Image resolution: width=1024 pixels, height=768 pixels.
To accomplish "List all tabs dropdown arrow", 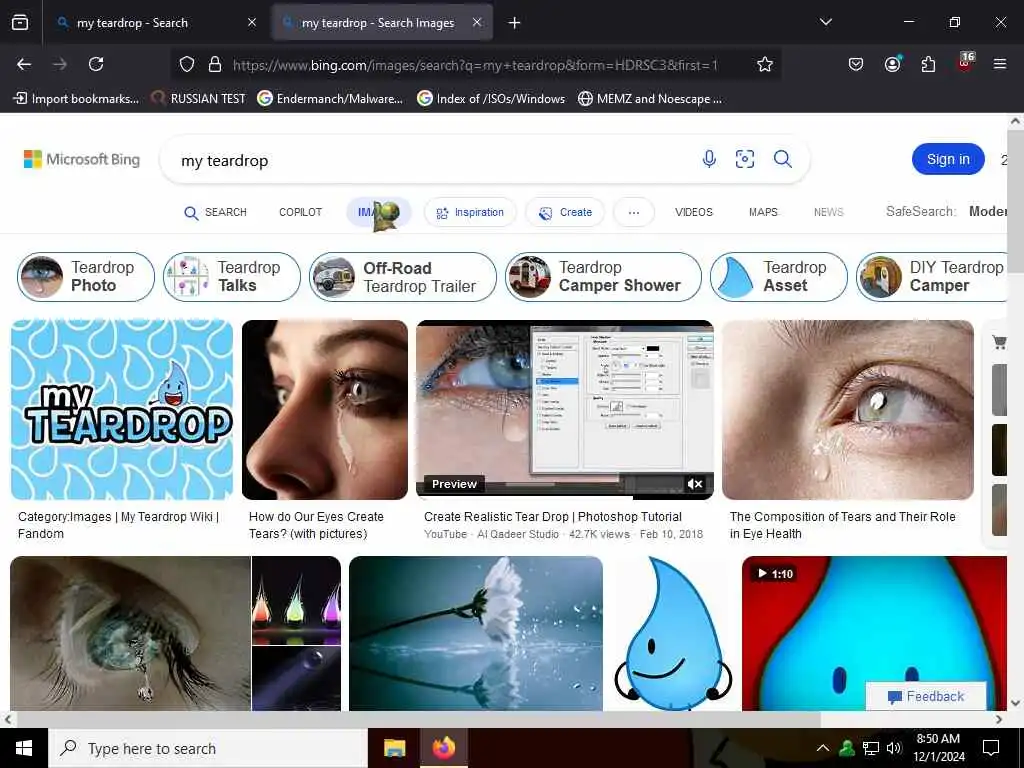I will pyautogui.click(x=826, y=22).
